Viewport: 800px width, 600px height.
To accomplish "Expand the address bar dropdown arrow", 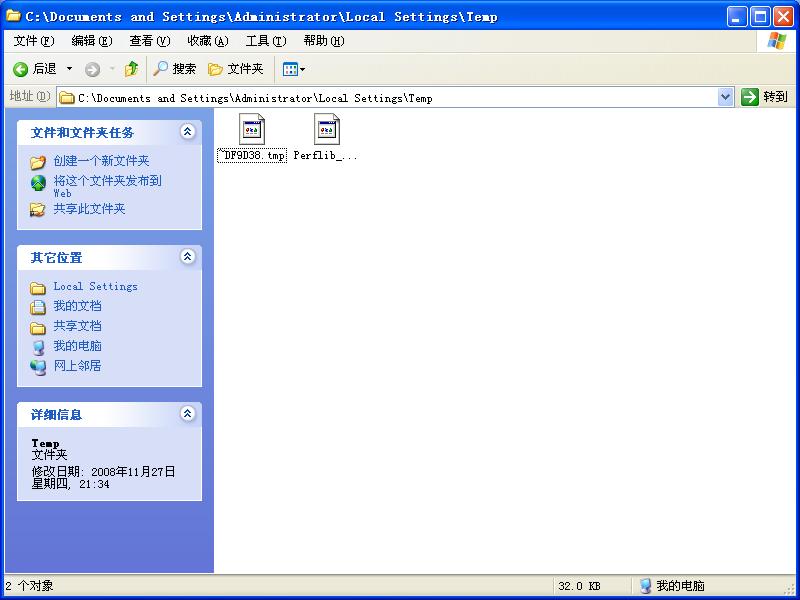I will point(725,97).
